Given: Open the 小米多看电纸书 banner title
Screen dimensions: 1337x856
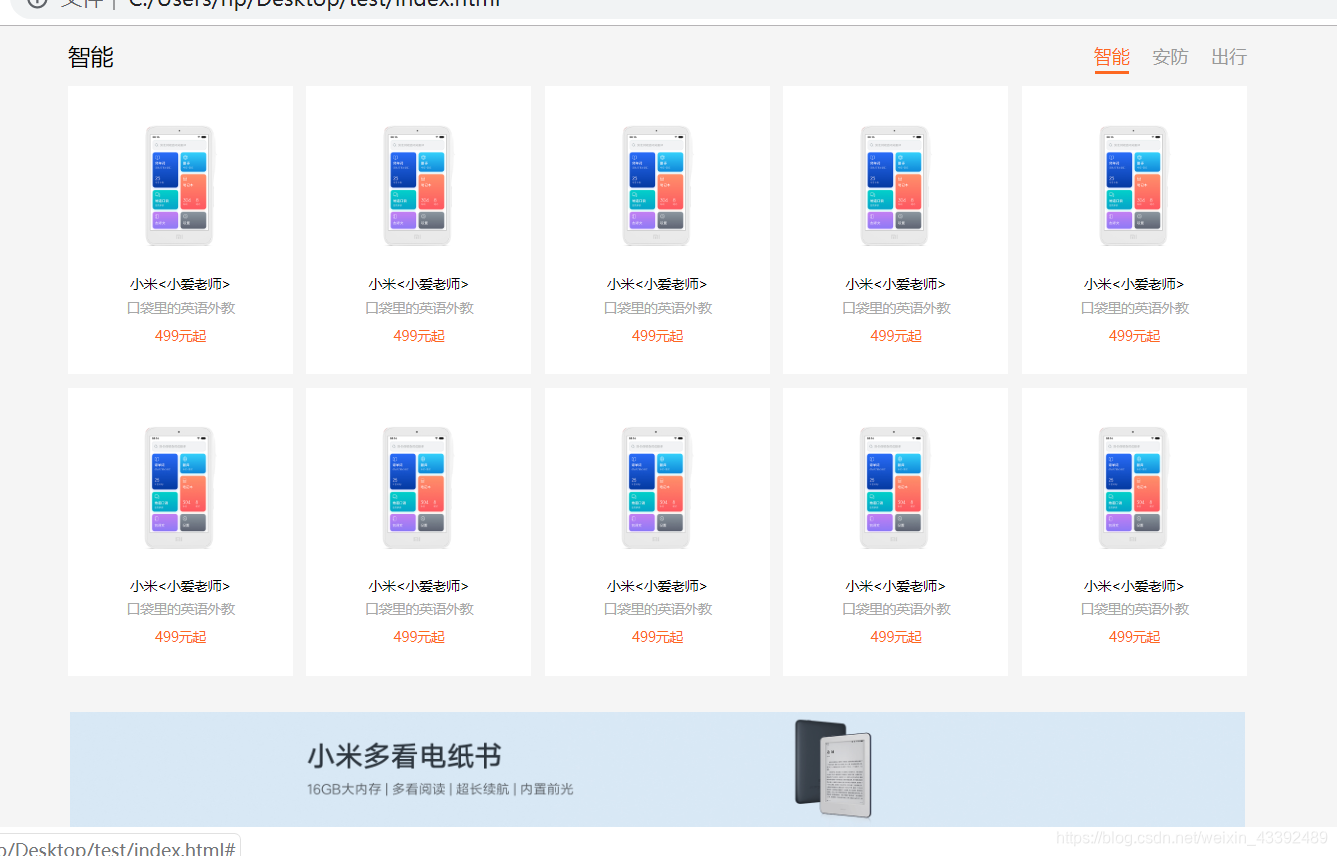Looking at the screenshot, I should coord(404,756).
